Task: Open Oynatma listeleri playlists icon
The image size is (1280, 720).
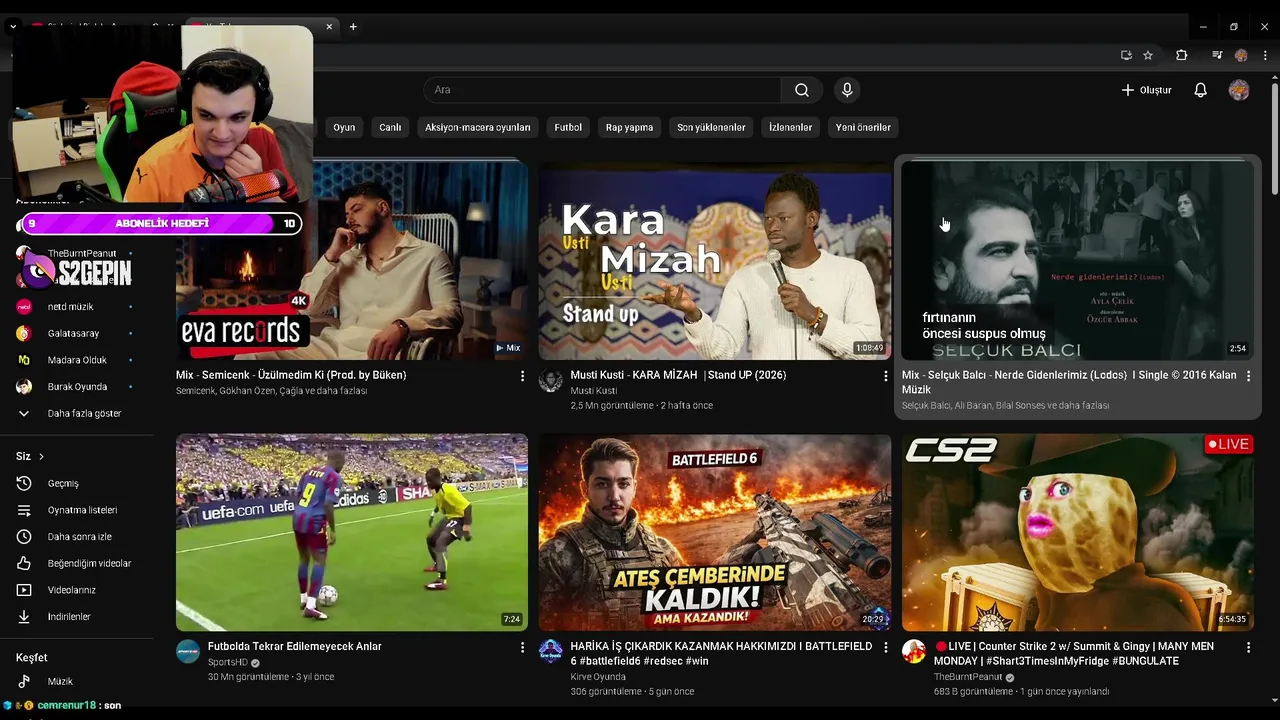Action: [x=24, y=510]
